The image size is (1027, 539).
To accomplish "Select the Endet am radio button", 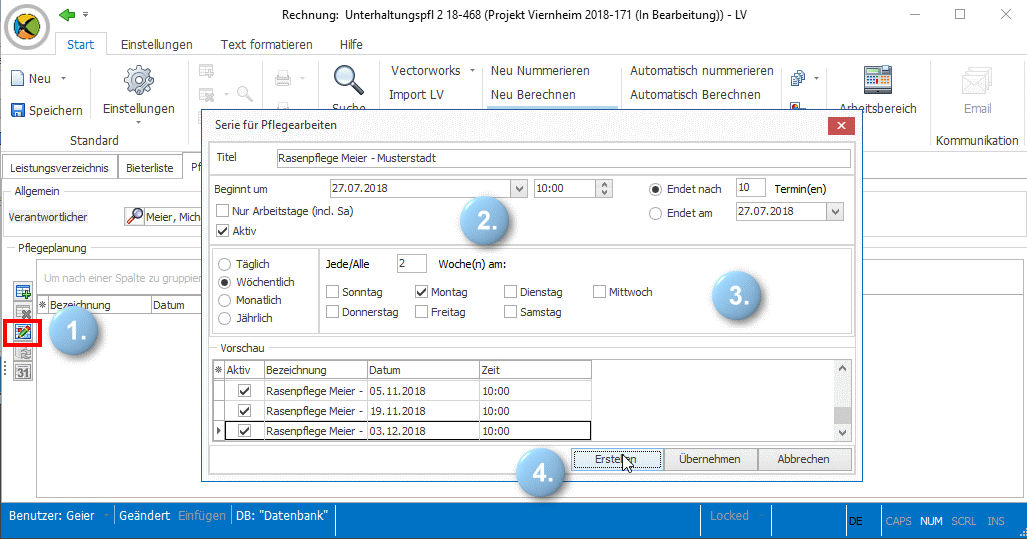I will pos(655,214).
